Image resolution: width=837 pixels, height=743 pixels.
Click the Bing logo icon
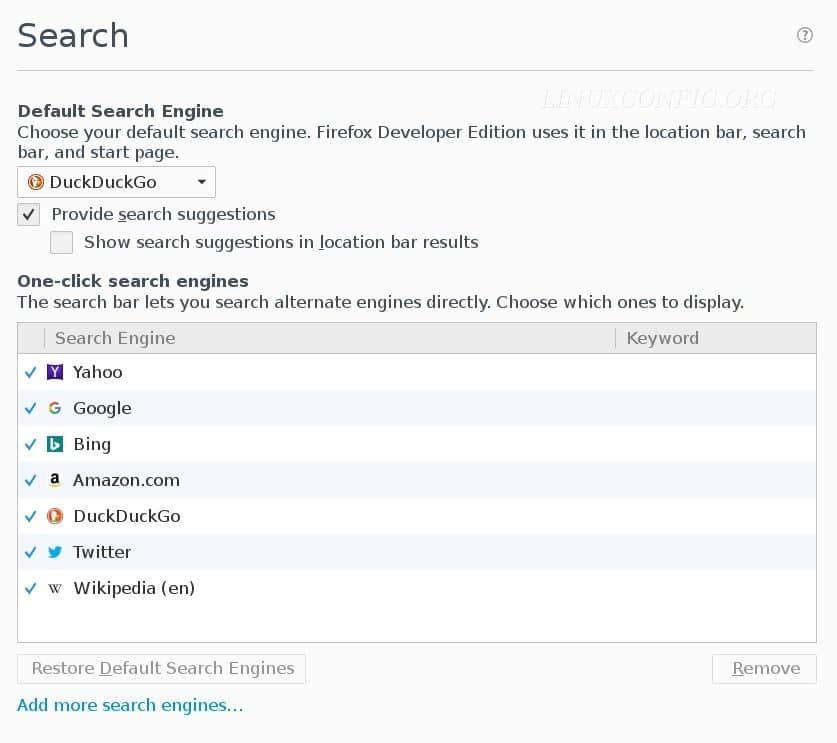[55, 444]
